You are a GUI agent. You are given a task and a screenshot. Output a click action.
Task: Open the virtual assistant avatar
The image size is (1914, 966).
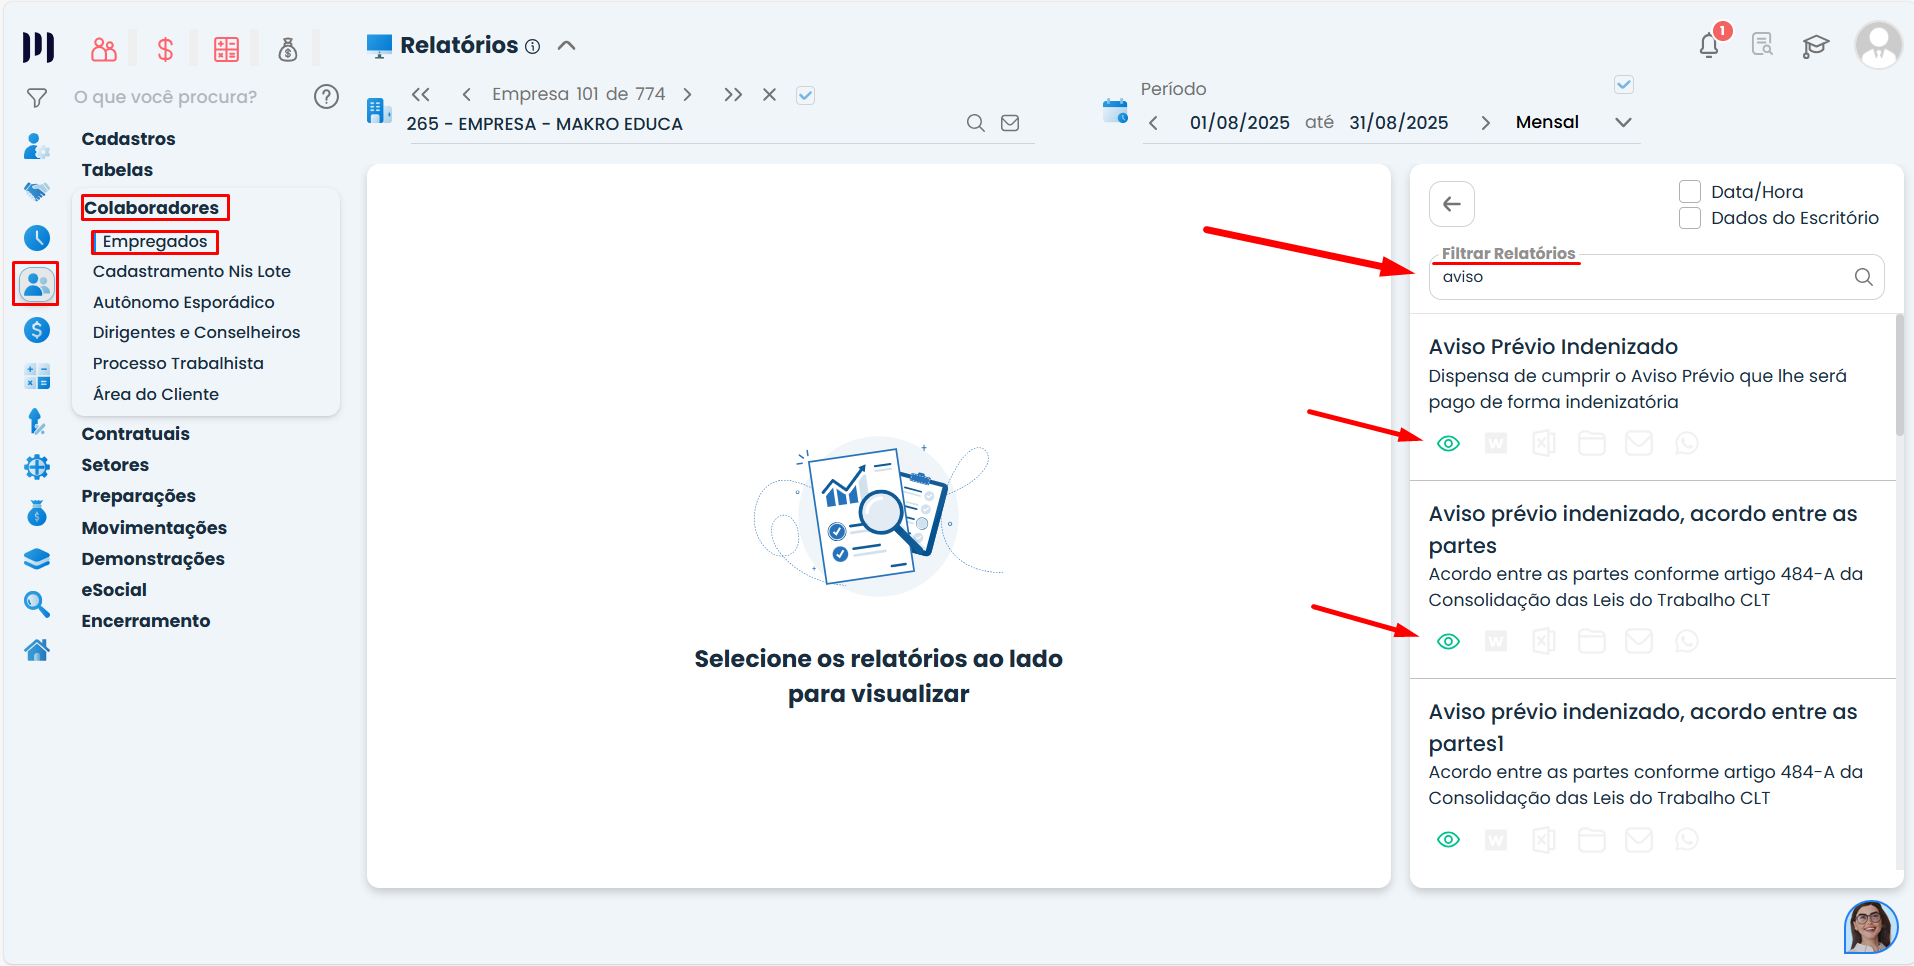click(x=1871, y=927)
